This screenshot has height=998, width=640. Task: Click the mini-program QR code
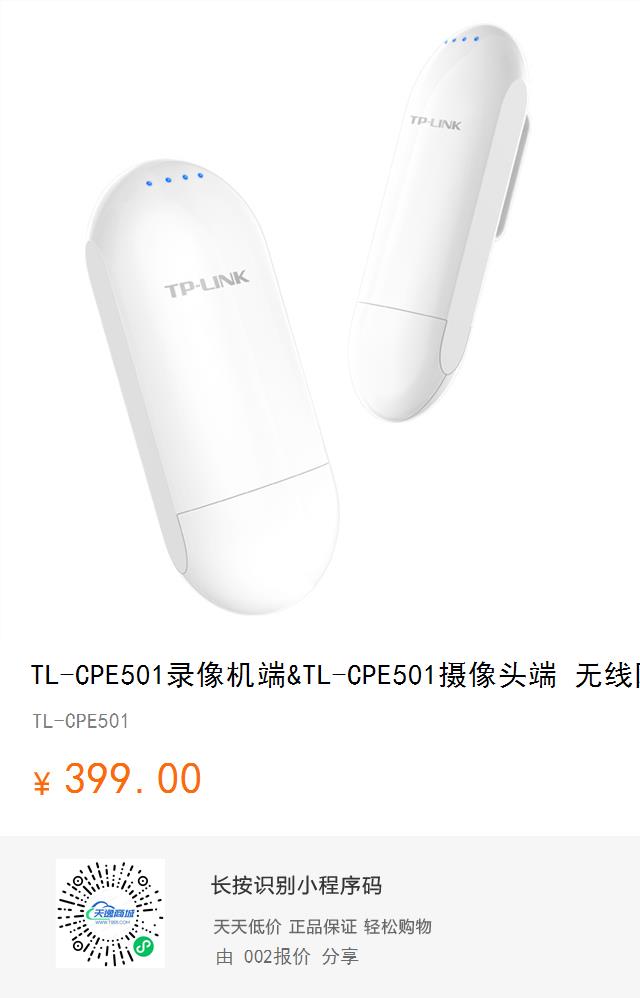tap(110, 913)
